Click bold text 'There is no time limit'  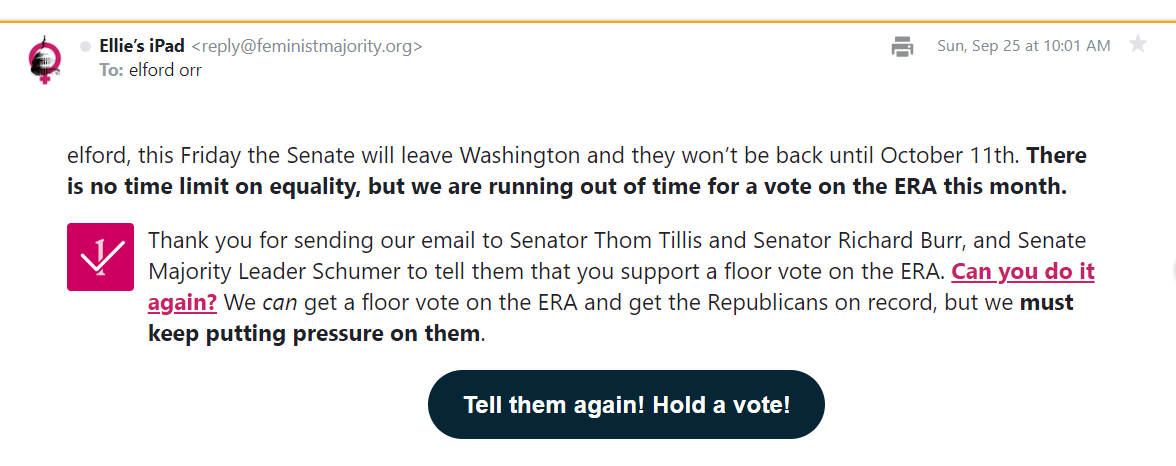pos(1056,156)
